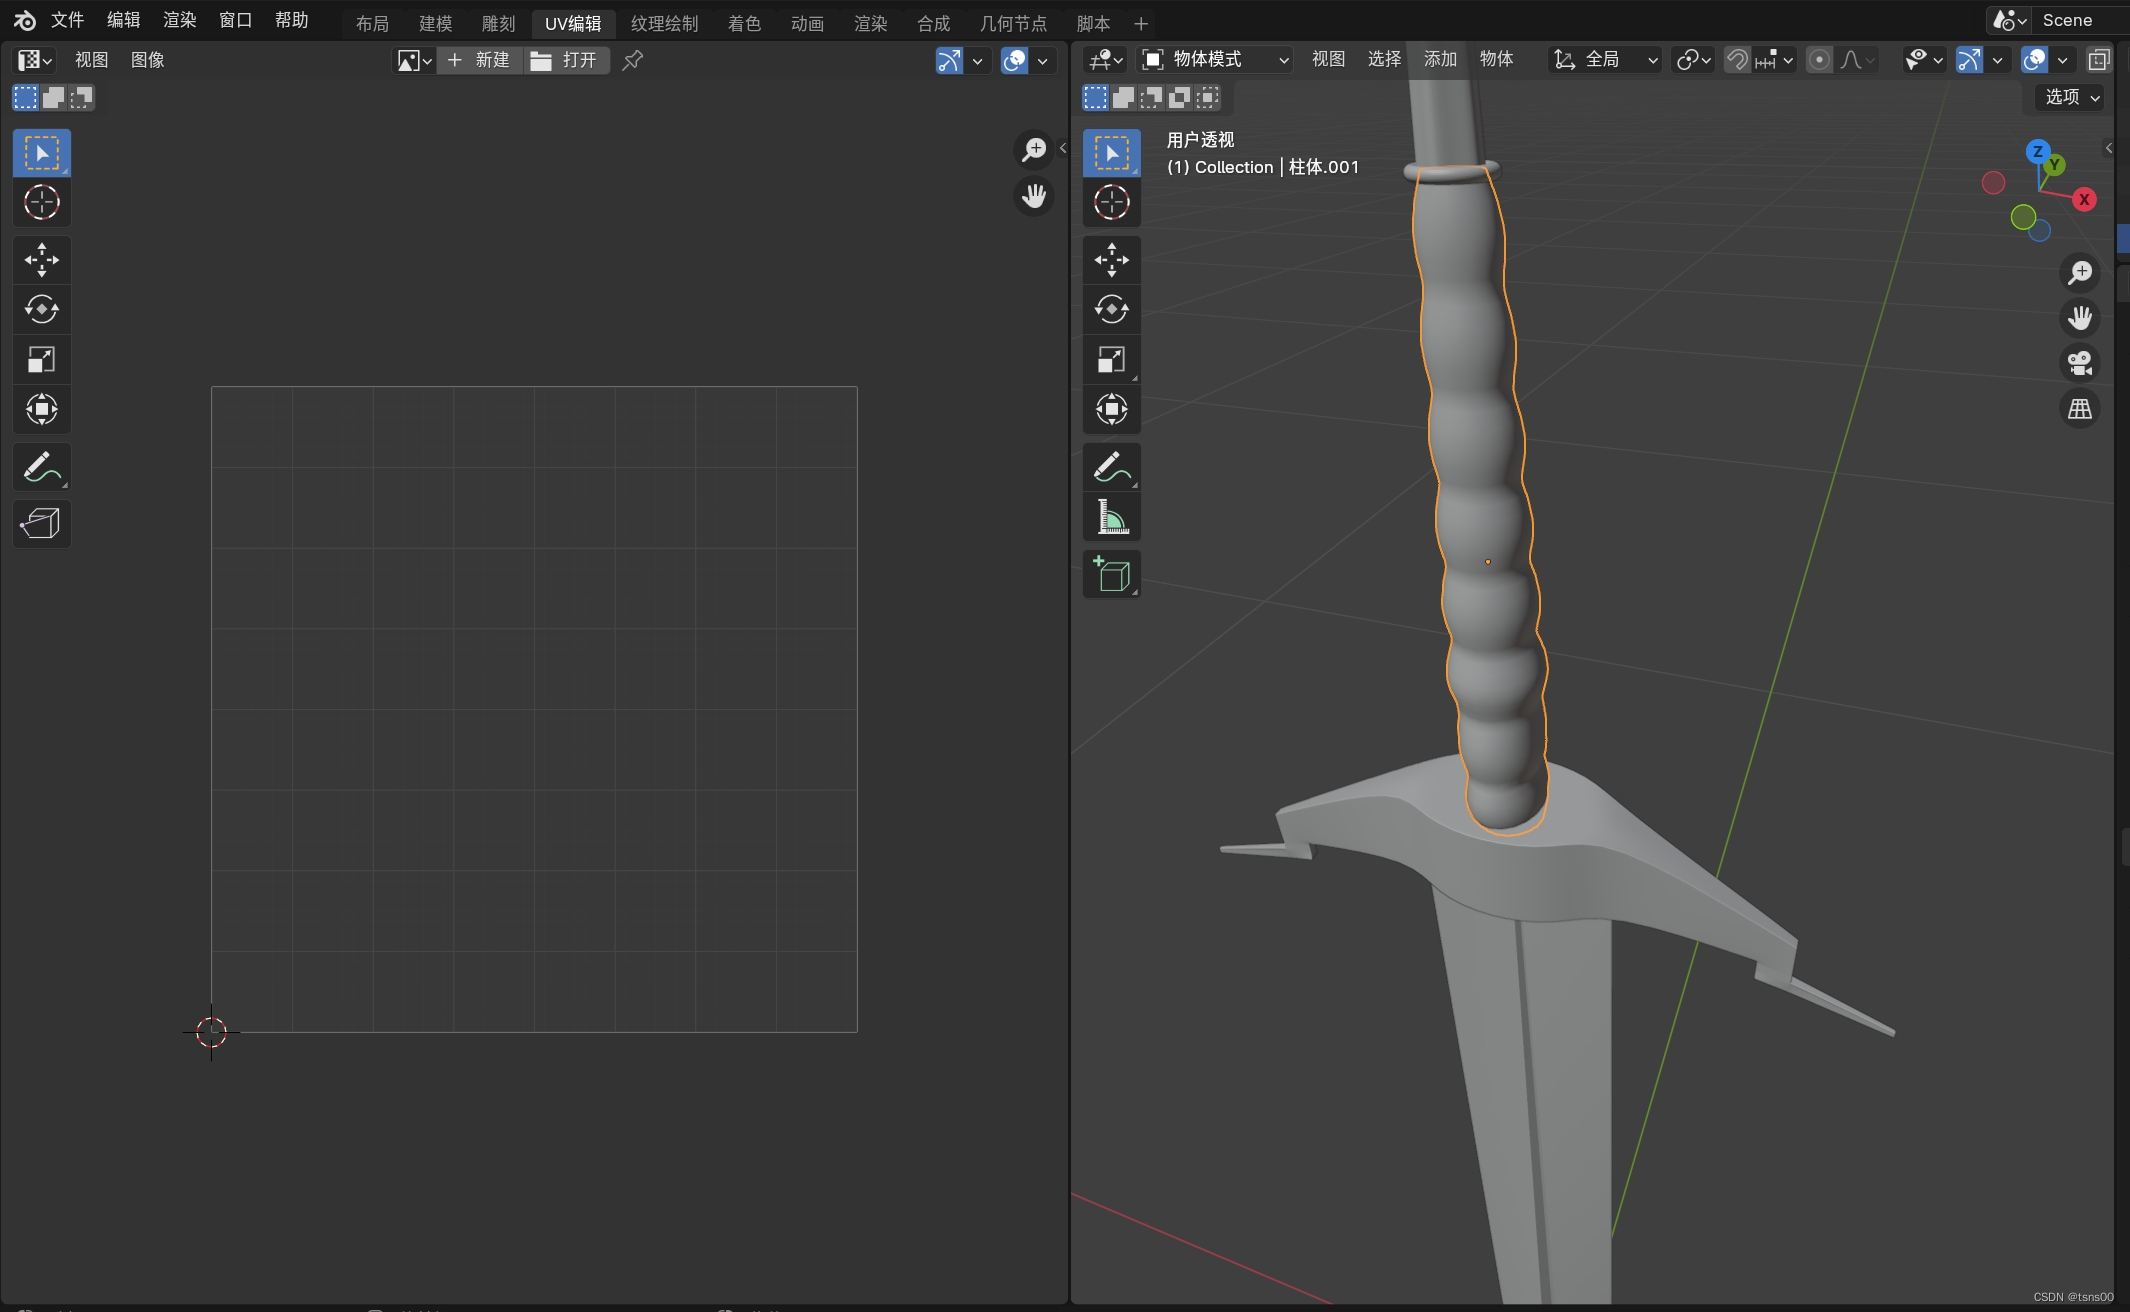The width and height of the screenshot is (2130, 1312).
Task: Select the Cursor tool in 3D viewport
Action: [x=1111, y=202]
